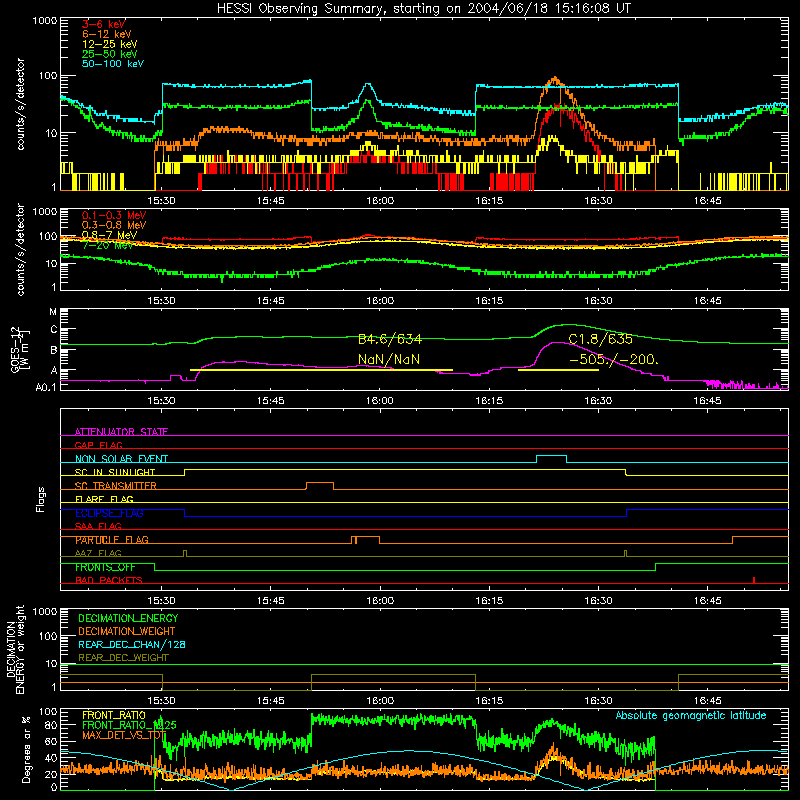Select the SC_IN_SUNLIGHT flag label
The width and height of the screenshot is (800, 800).
(x=115, y=472)
